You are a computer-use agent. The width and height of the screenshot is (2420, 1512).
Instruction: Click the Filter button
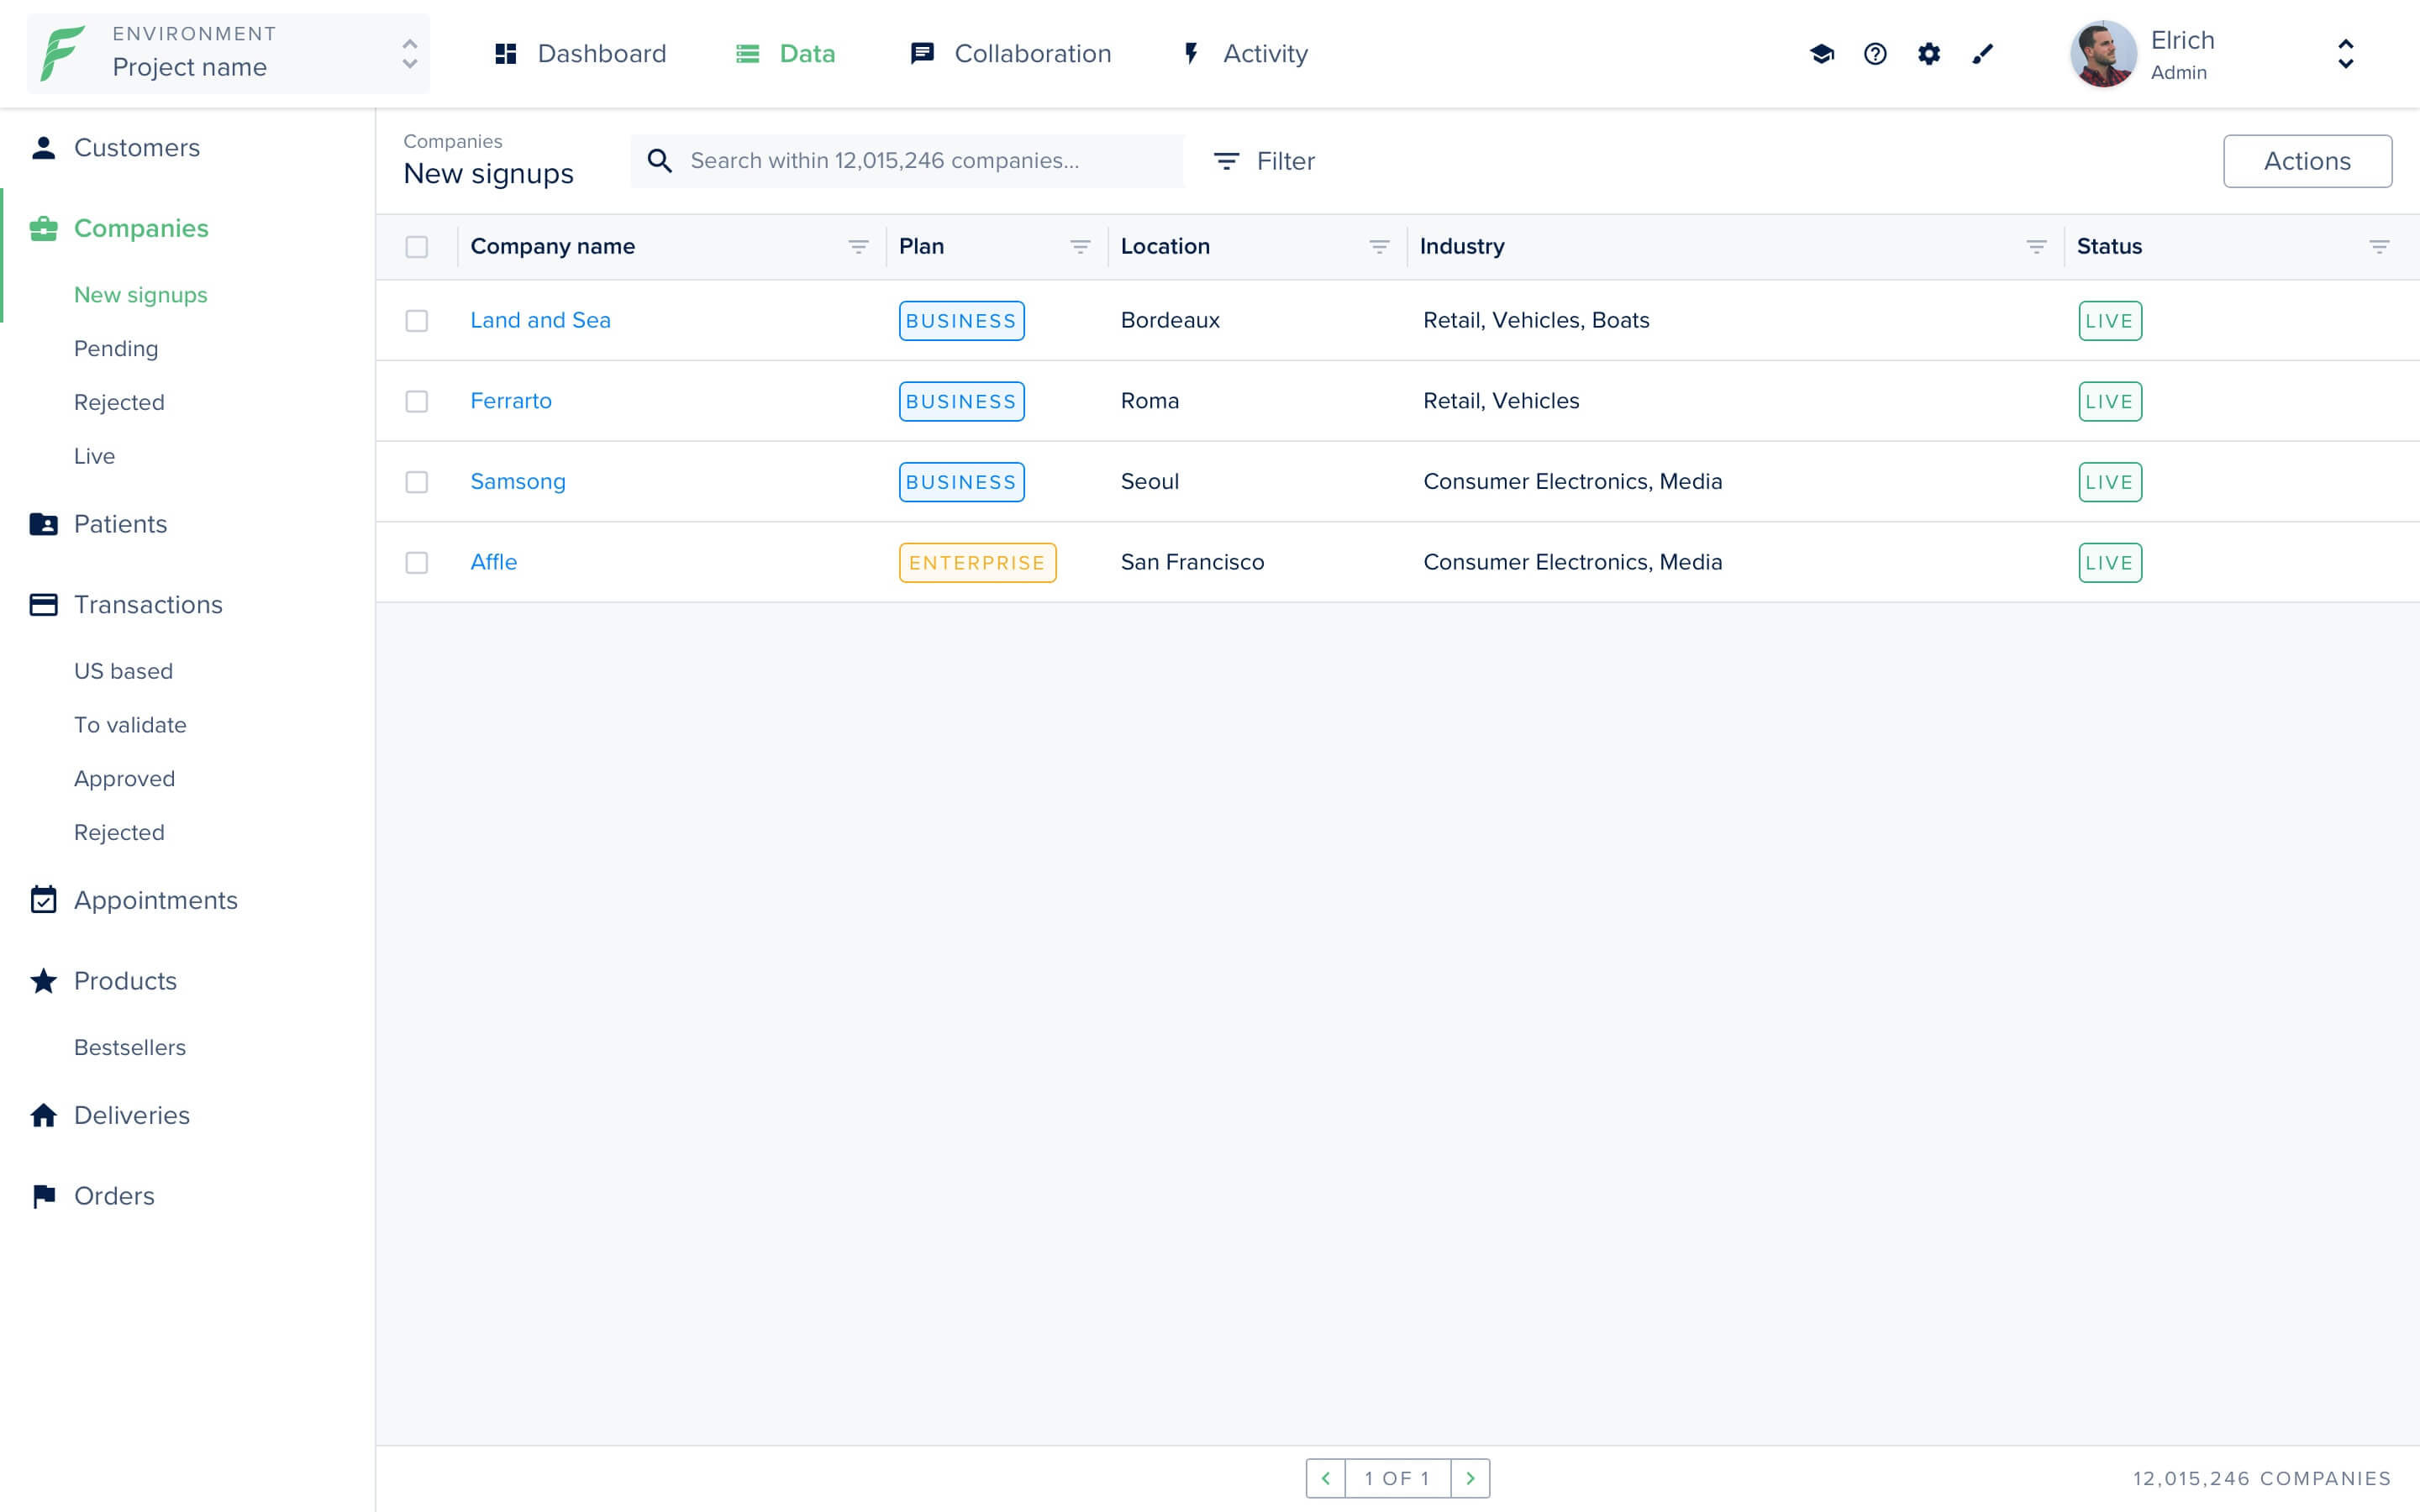pyautogui.click(x=1264, y=161)
